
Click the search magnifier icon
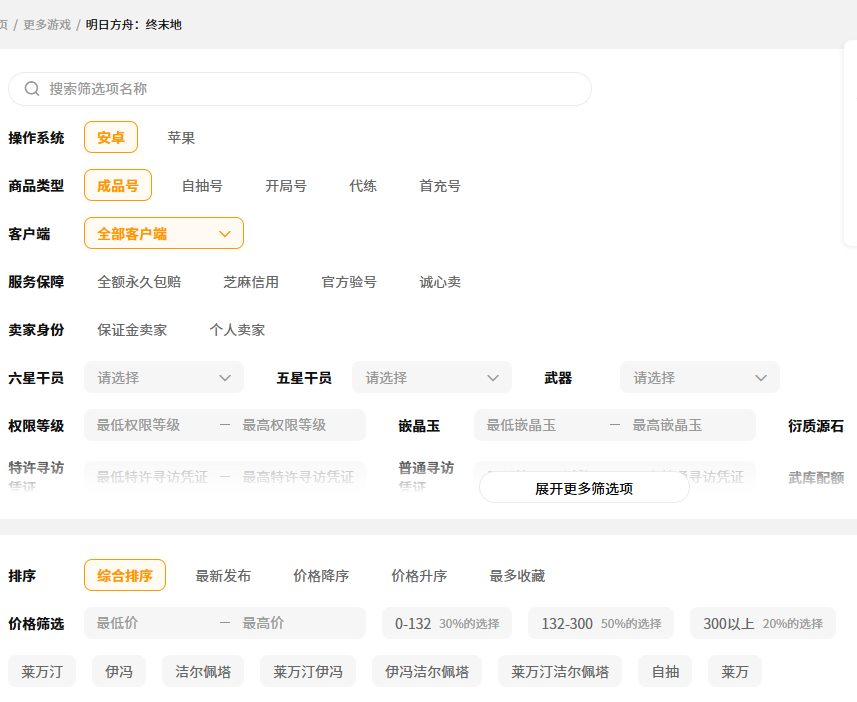pyautogui.click(x=32, y=89)
